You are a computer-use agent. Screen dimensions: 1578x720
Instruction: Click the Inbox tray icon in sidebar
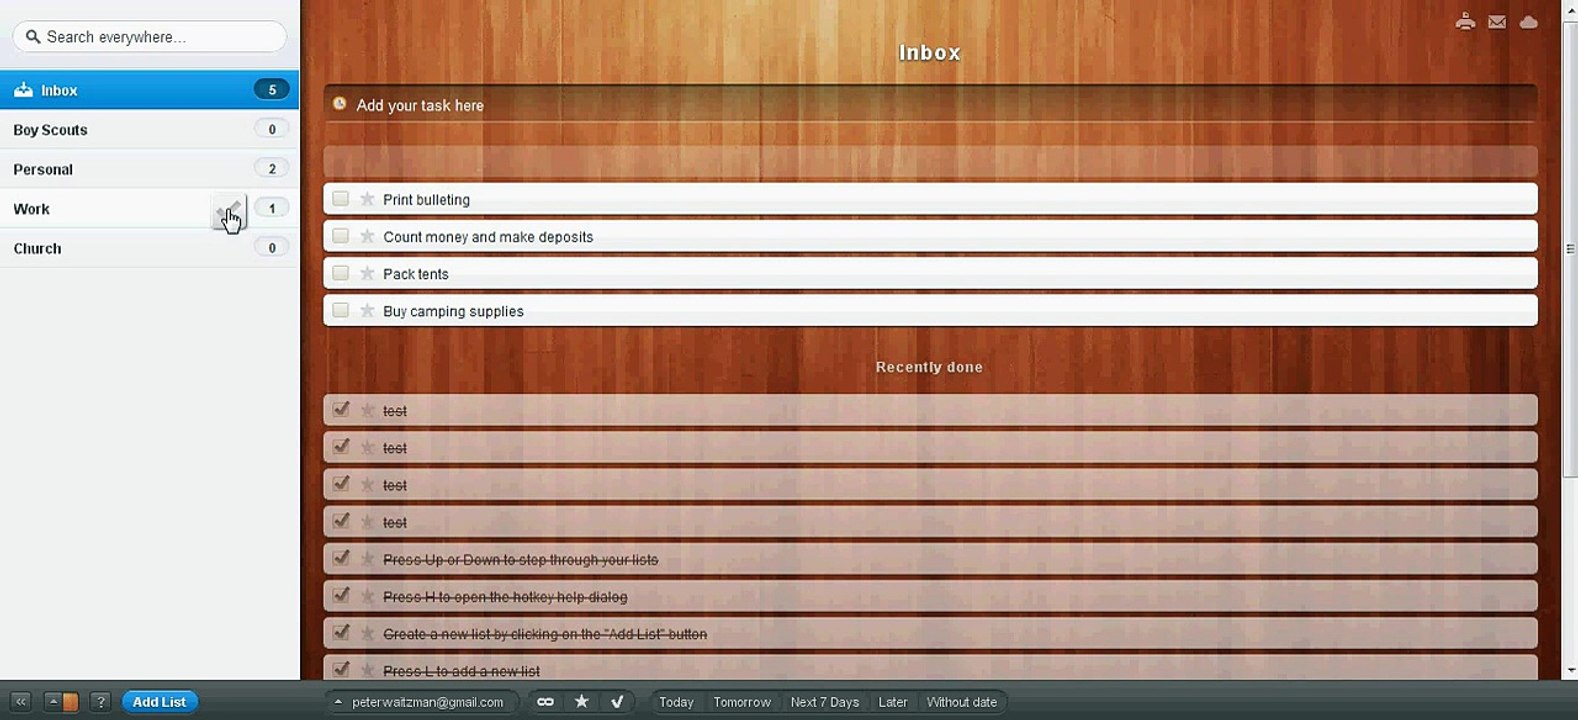click(23, 90)
